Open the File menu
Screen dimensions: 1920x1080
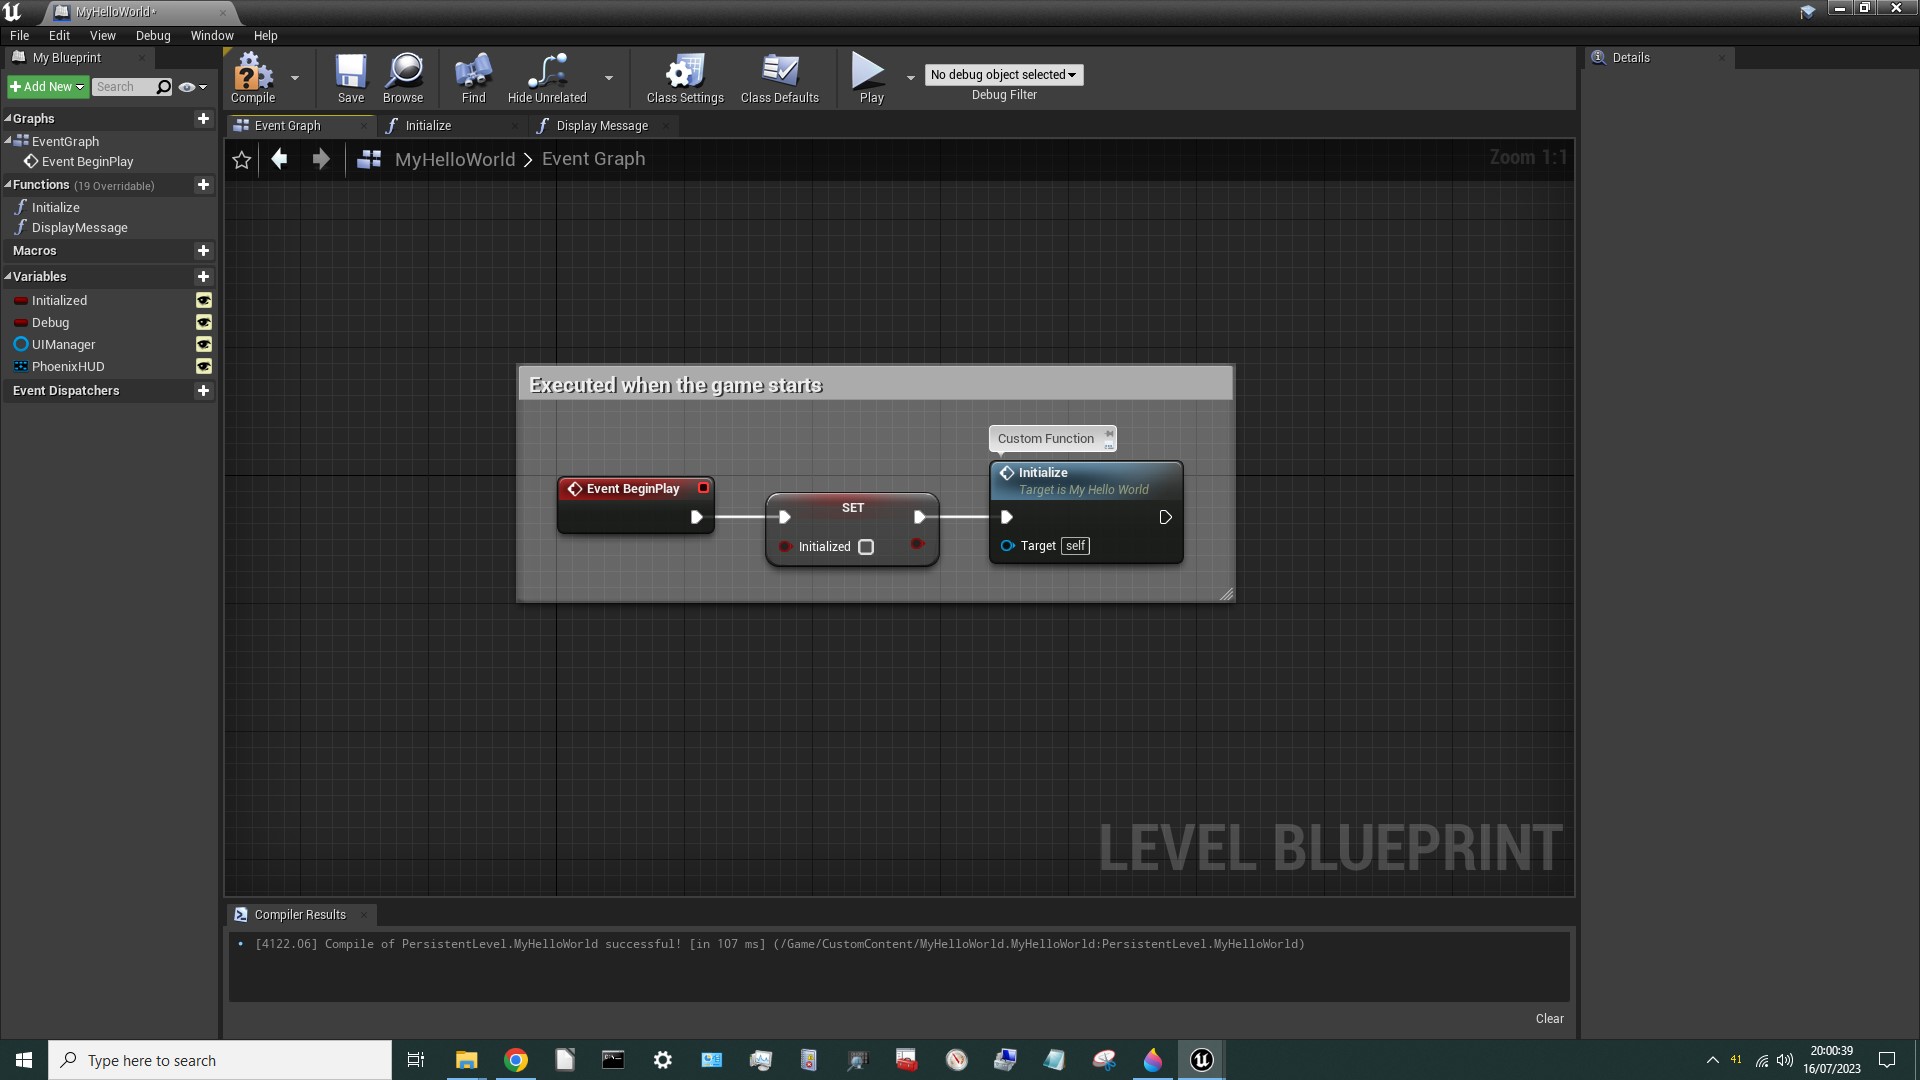click(x=19, y=35)
